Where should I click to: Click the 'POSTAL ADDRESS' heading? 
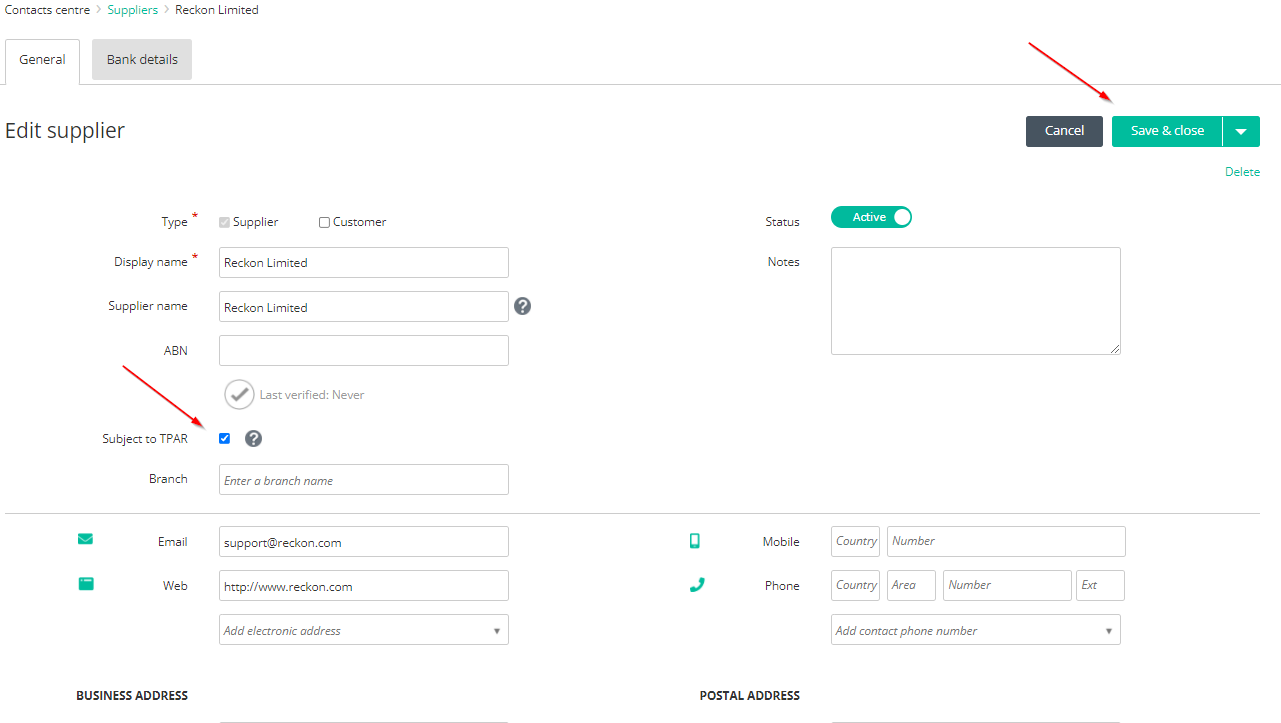(x=750, y=695)
